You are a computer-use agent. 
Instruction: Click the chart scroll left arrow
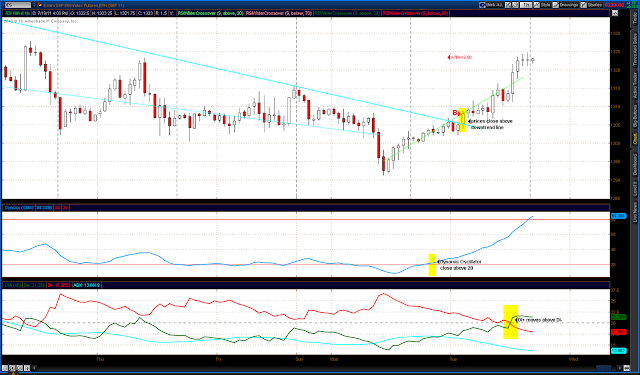[34, 368]
